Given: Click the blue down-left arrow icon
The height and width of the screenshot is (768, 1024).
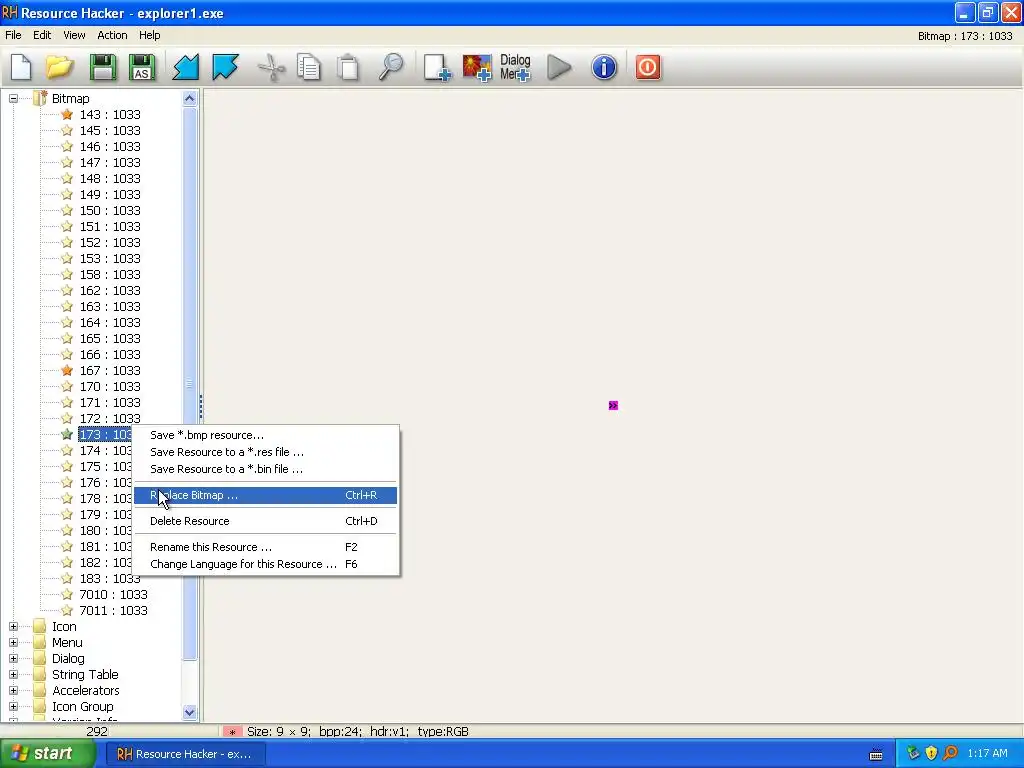Looking at the screenshot, I should point(185,67).
